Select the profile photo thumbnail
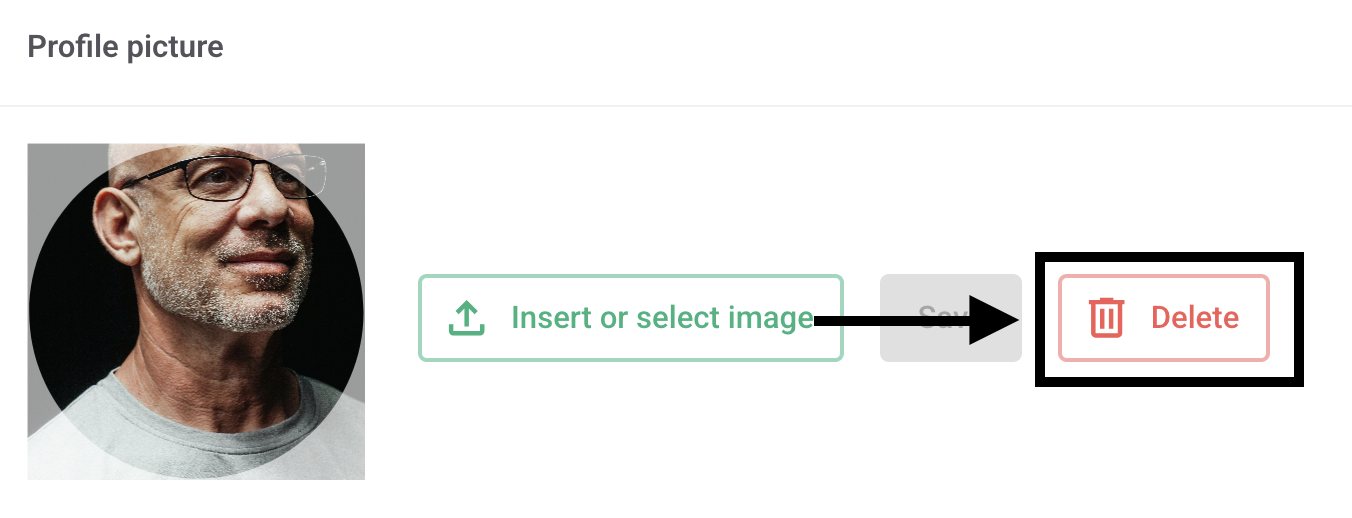Viewport: 1352px width, 518px height. [x=196, y=311]
